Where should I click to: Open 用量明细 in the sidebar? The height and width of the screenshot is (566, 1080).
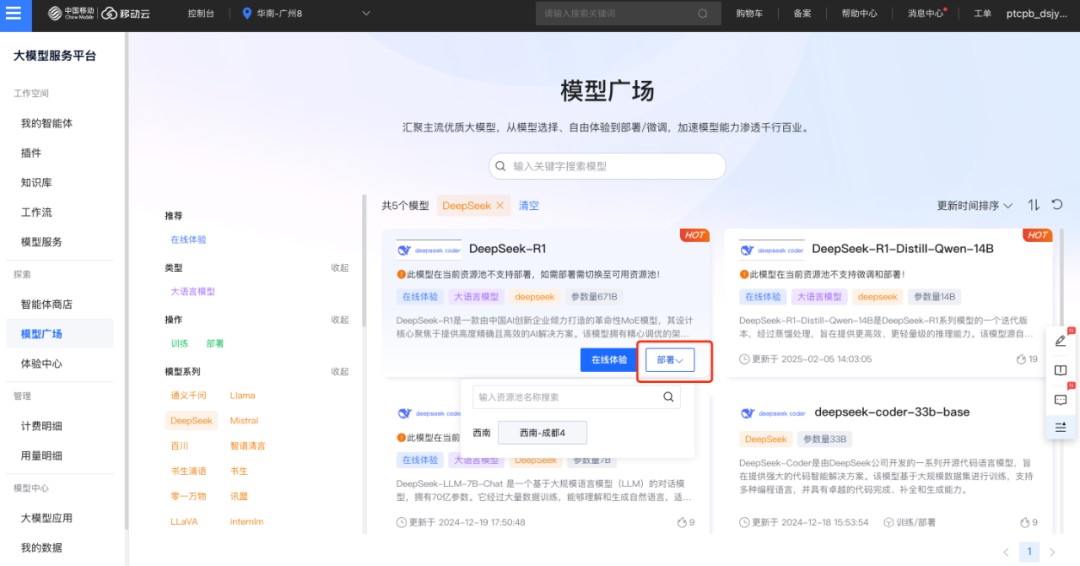[x=41, y=456]
